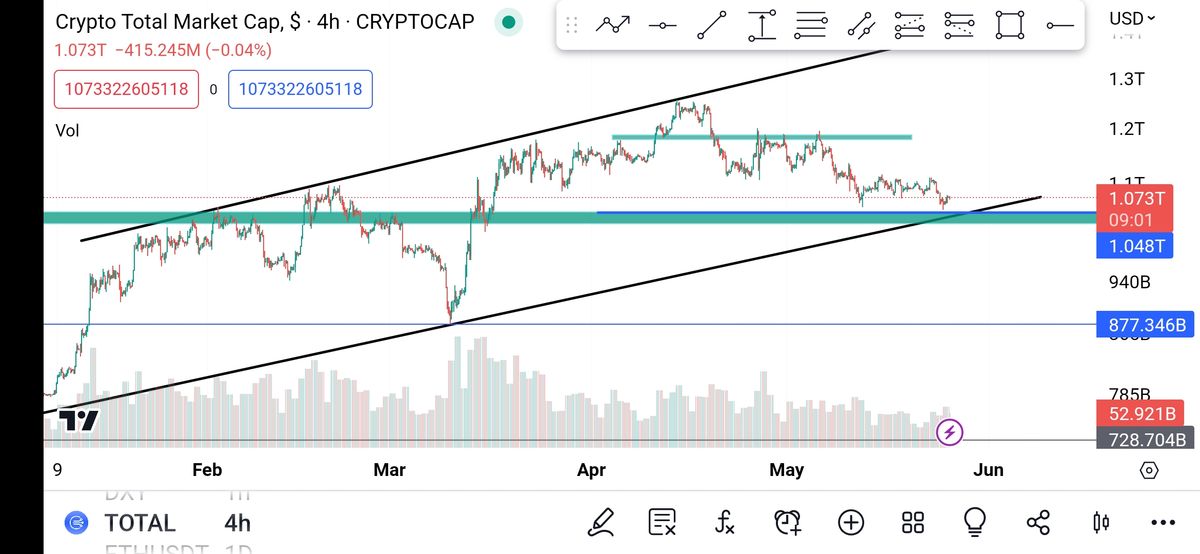Add a new price alert
This screenshot has height=554, width=1200.
tap(788, 522)
